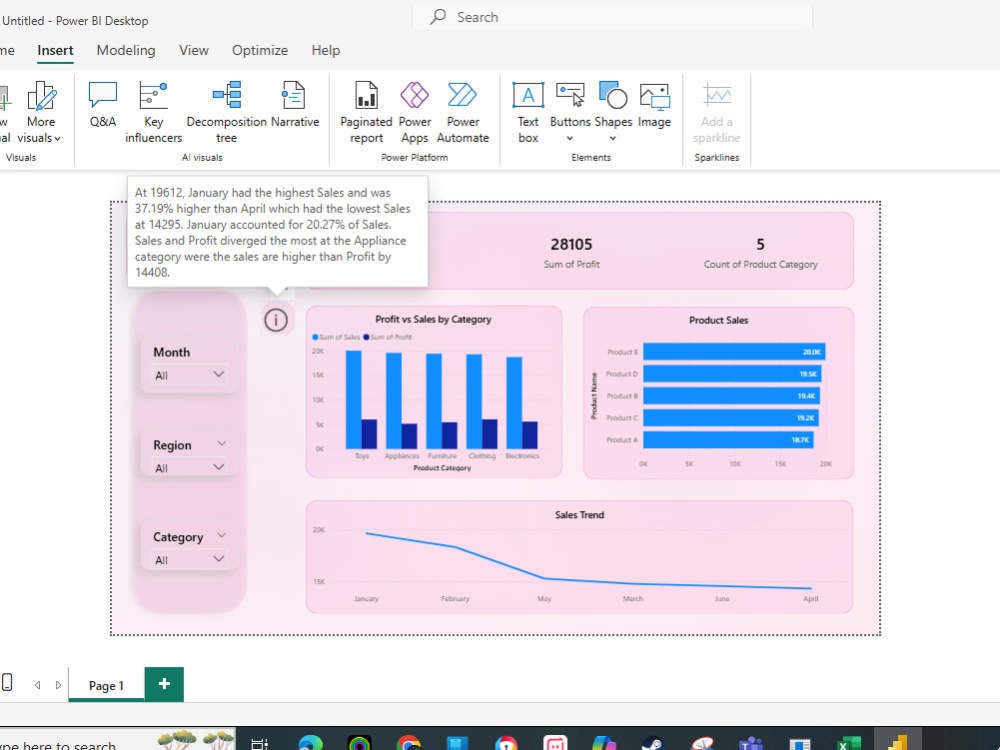Open the View ribbon tab
Image resolution: width=1000 pixels, height=750 pixels.
tap(194, 50)
